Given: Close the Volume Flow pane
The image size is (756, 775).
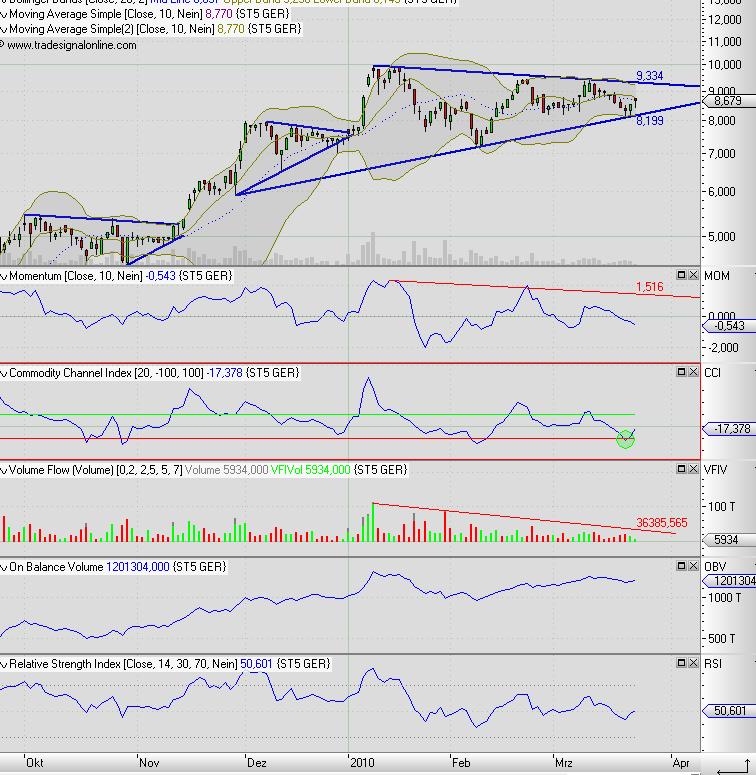Looking at the screenshot, I should coord(693,469).
